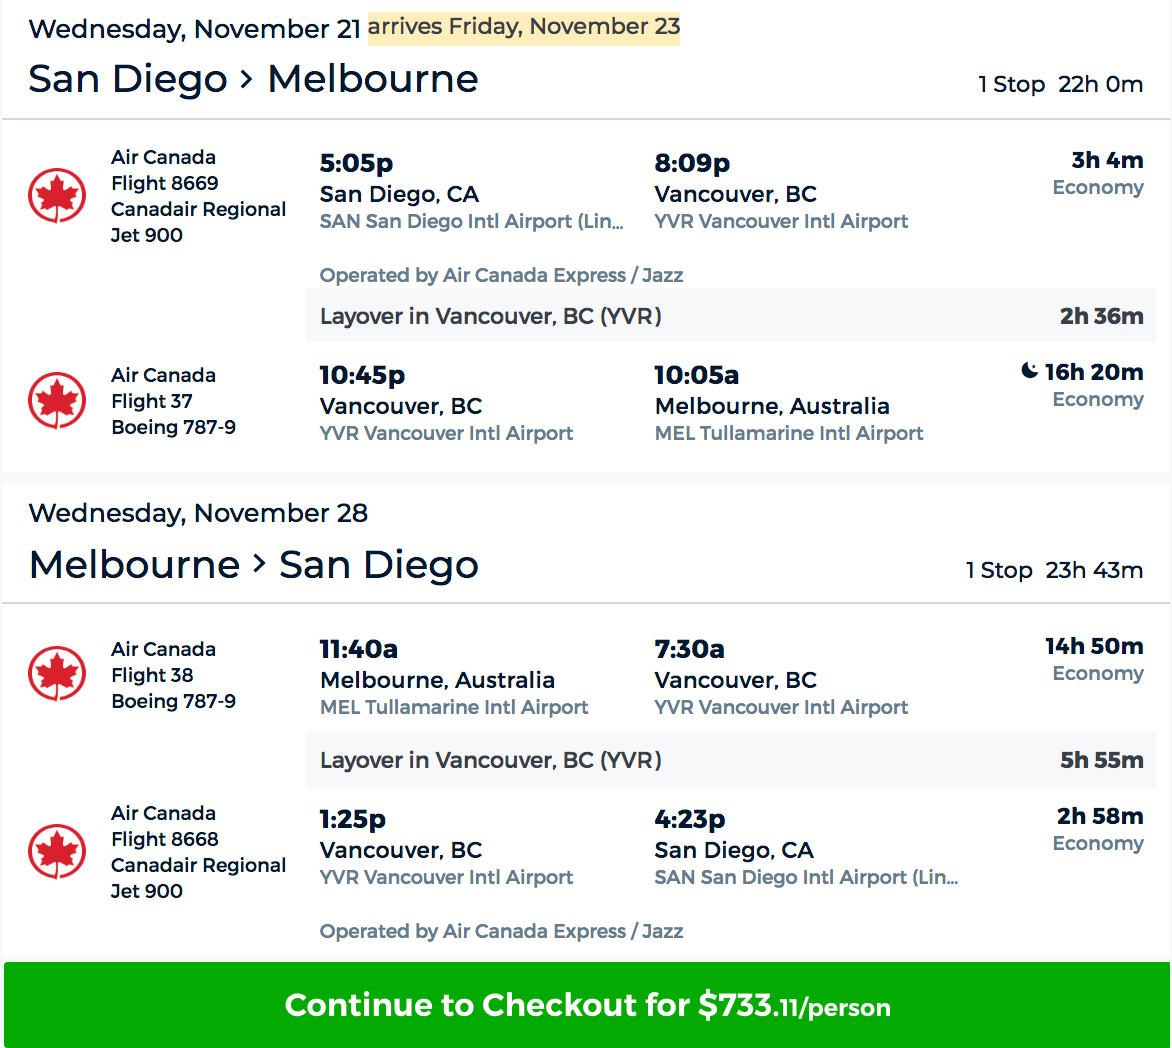Screen dimensions: 1172x1048
Task: Click the 1 Stop 23h 43m summary
Action: 1054,570
